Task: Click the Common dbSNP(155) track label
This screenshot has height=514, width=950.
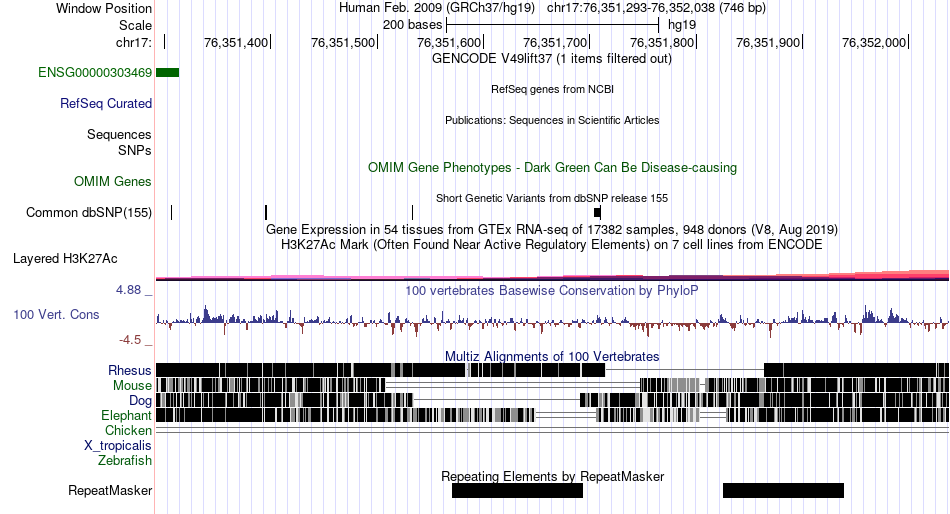Action: point(89,213)
